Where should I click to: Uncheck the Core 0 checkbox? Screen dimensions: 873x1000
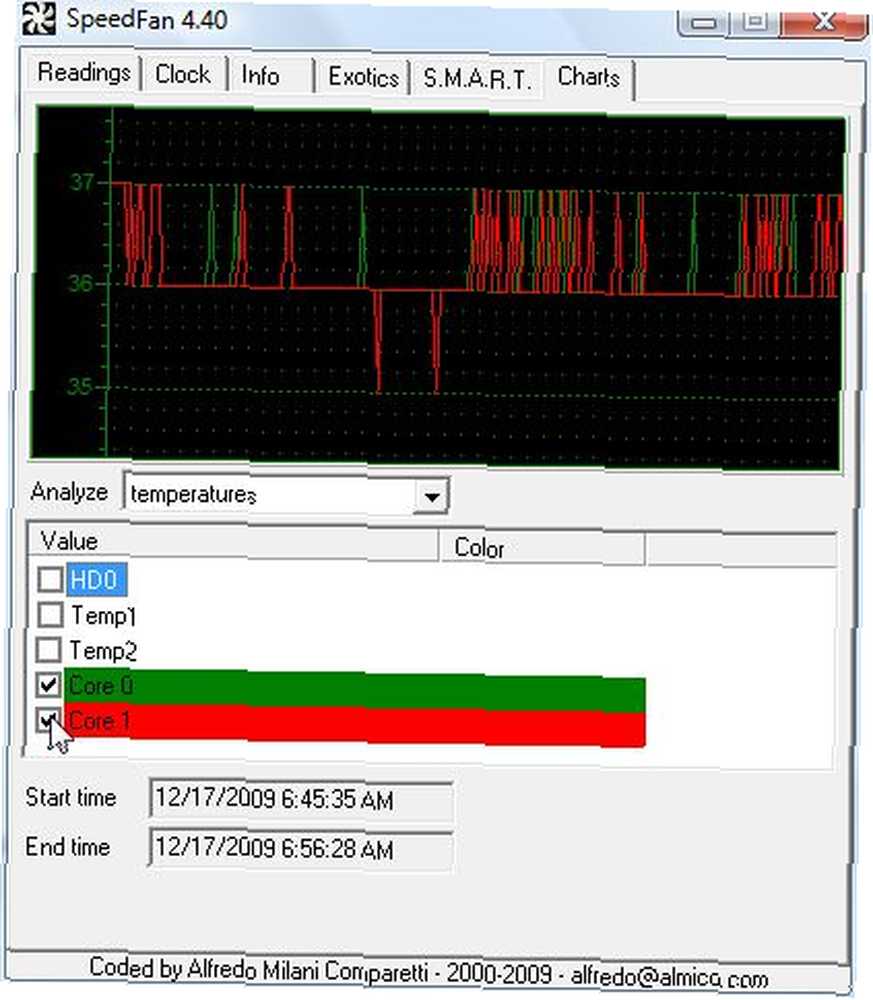click(x=48, y=685)
